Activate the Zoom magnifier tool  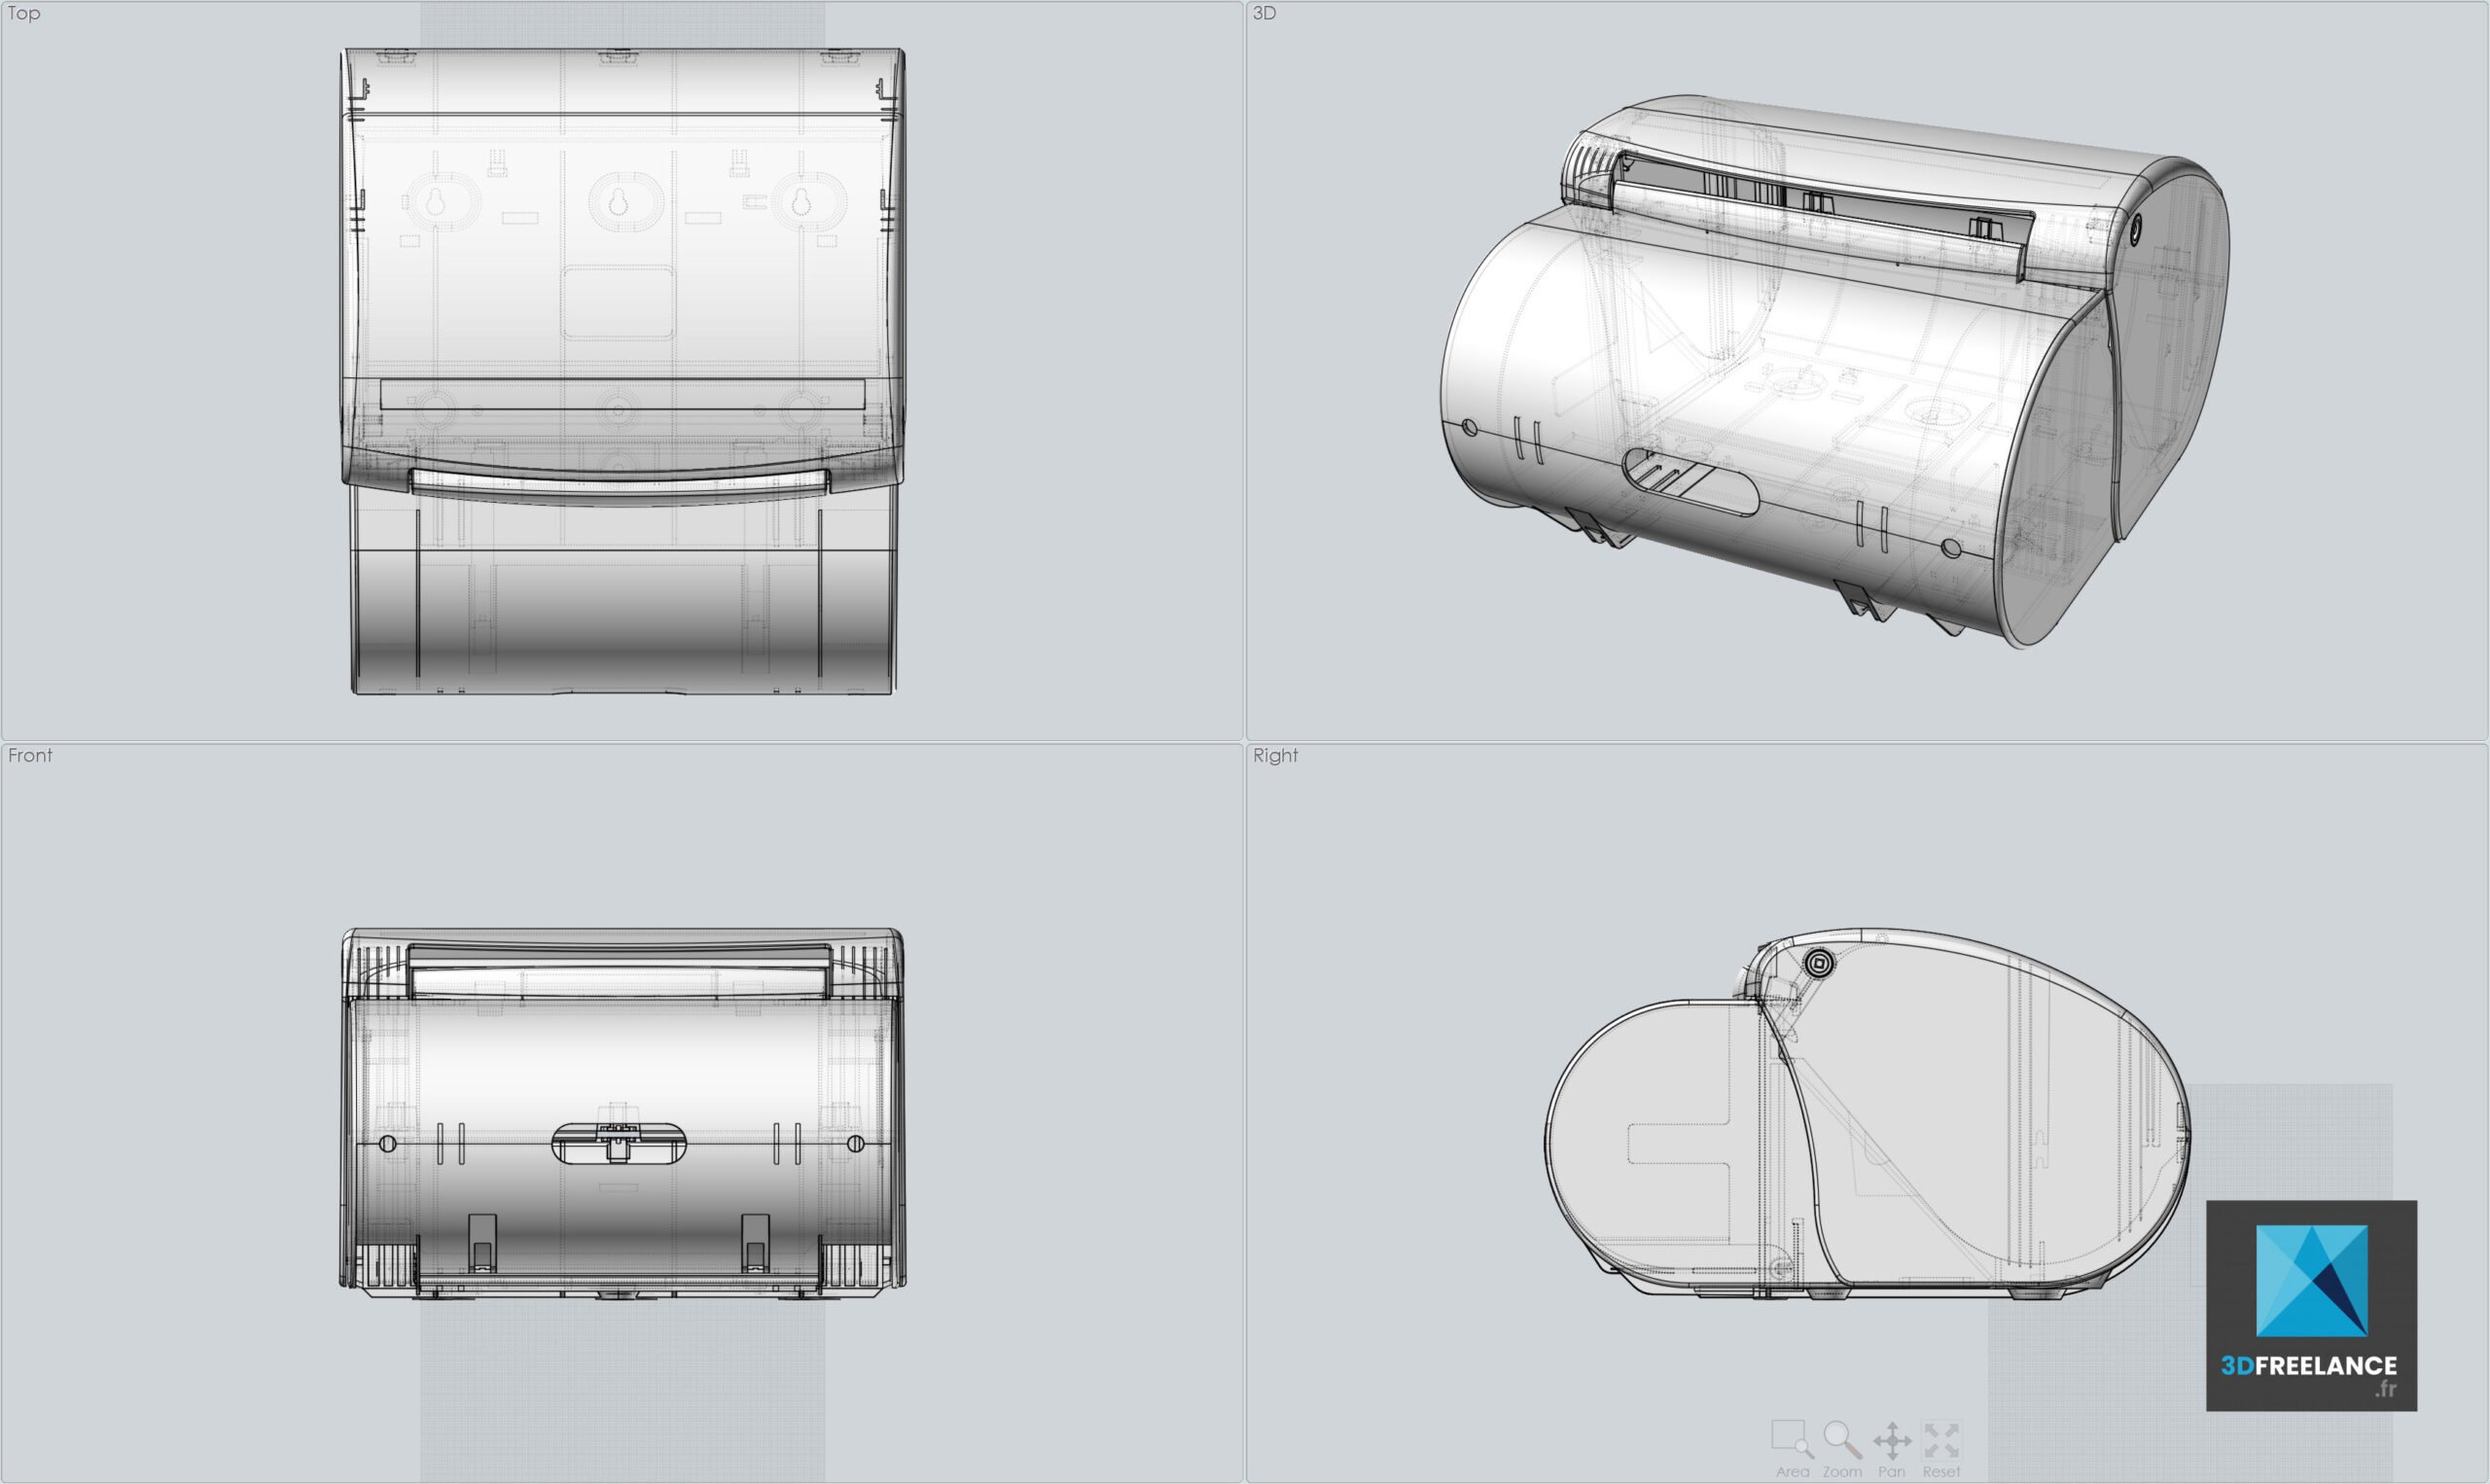point(1841,1440)
